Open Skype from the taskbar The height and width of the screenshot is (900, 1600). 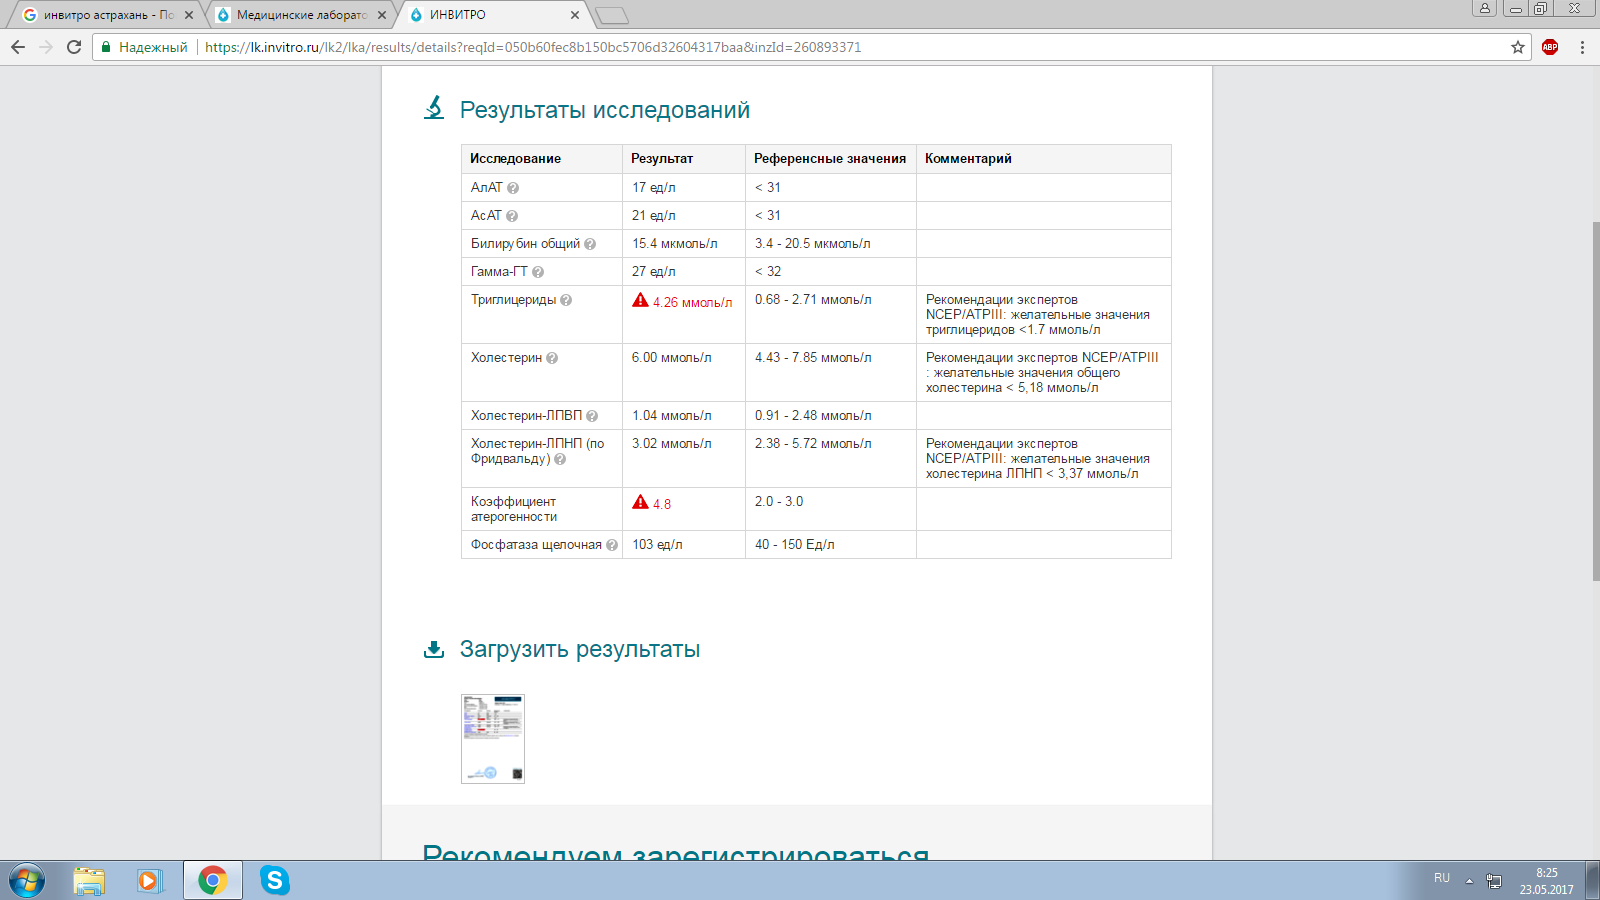tap(274, 880)
